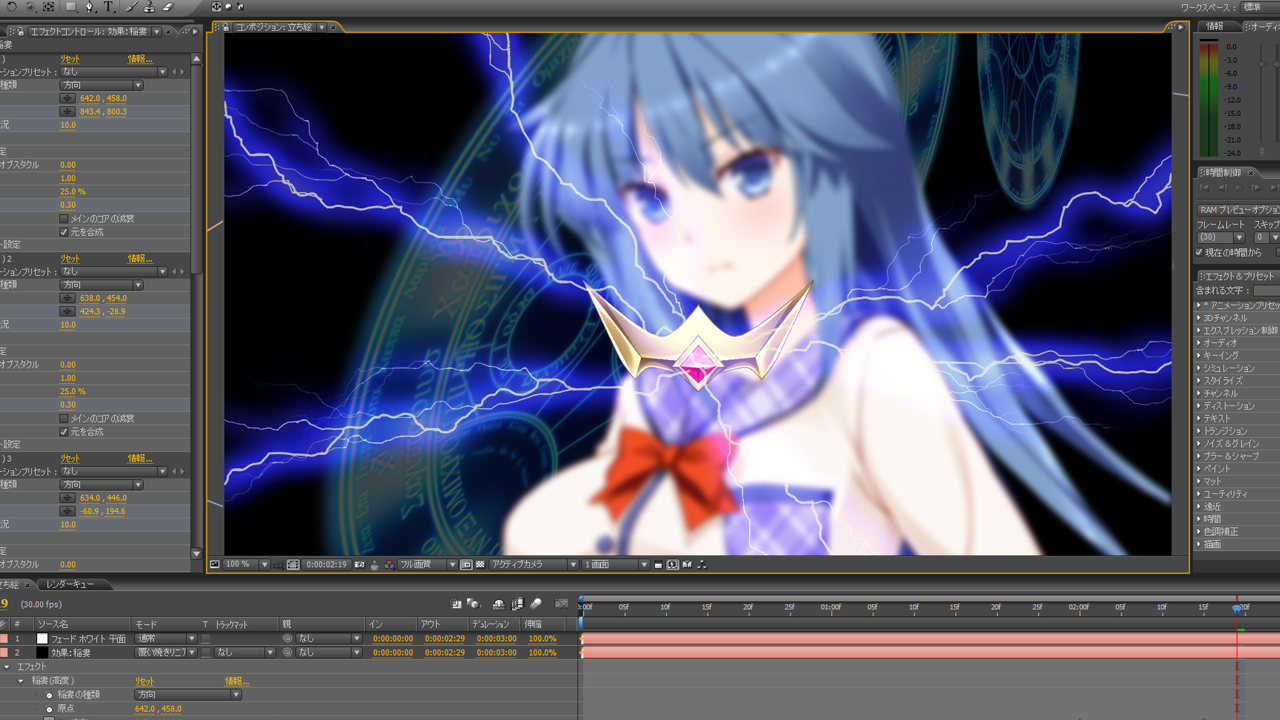
Task: Click the Show Channel RGB icon
Action: point(389,564)
